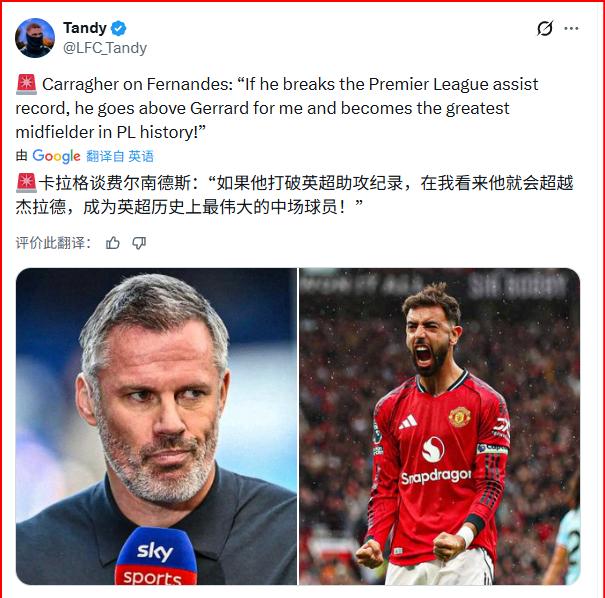Open the Fernandes celebration photo

440,426
